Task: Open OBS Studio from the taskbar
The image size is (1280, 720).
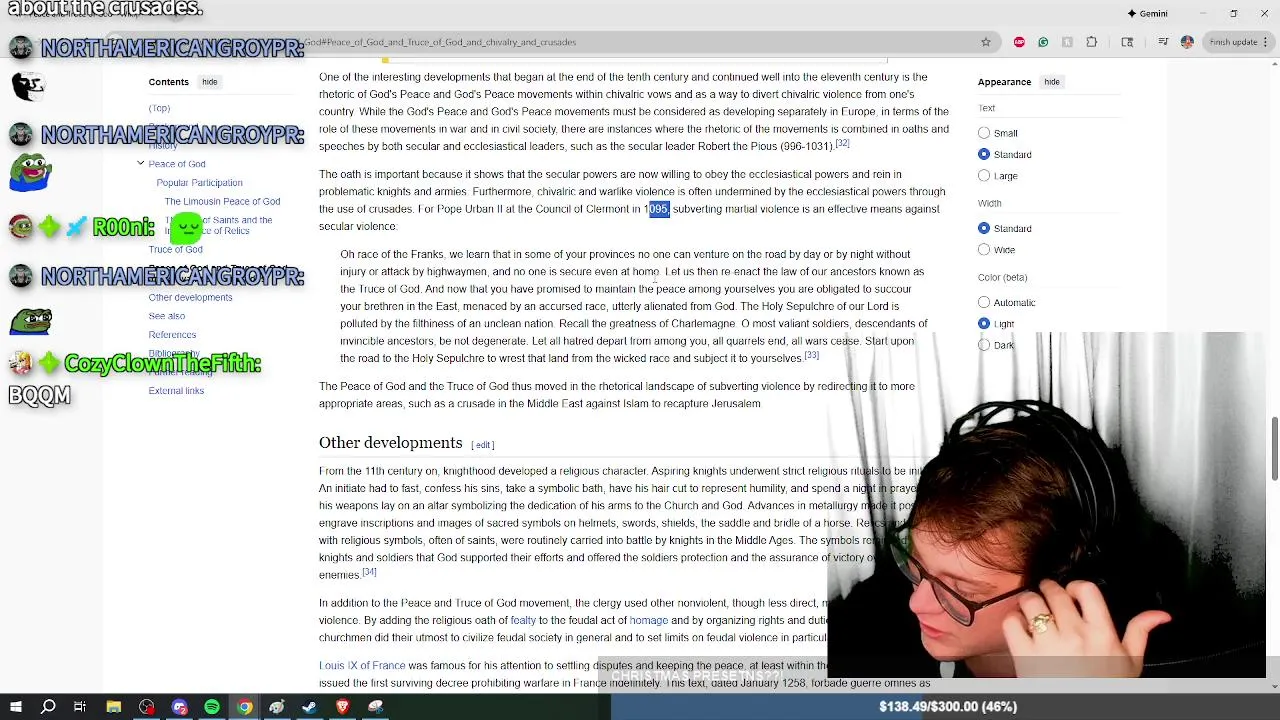Action: coord(147,707)
